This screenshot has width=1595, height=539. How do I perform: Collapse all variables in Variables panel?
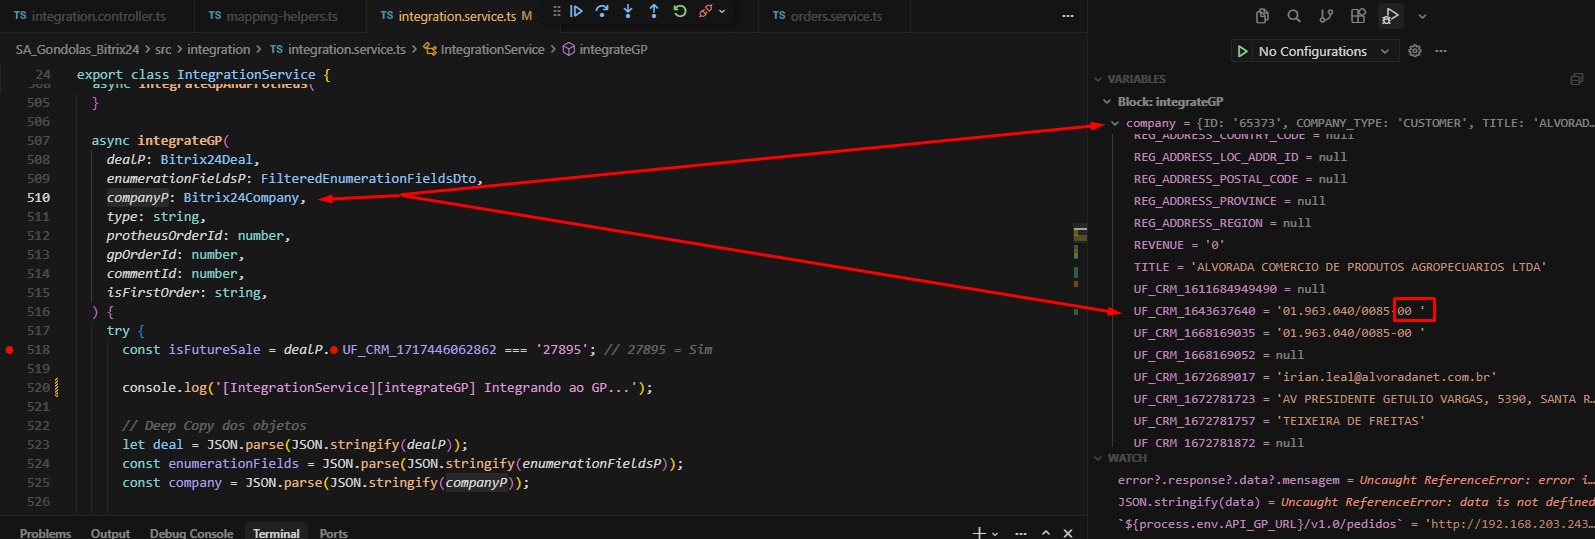pyautogui.click(x=1576, y=79)
